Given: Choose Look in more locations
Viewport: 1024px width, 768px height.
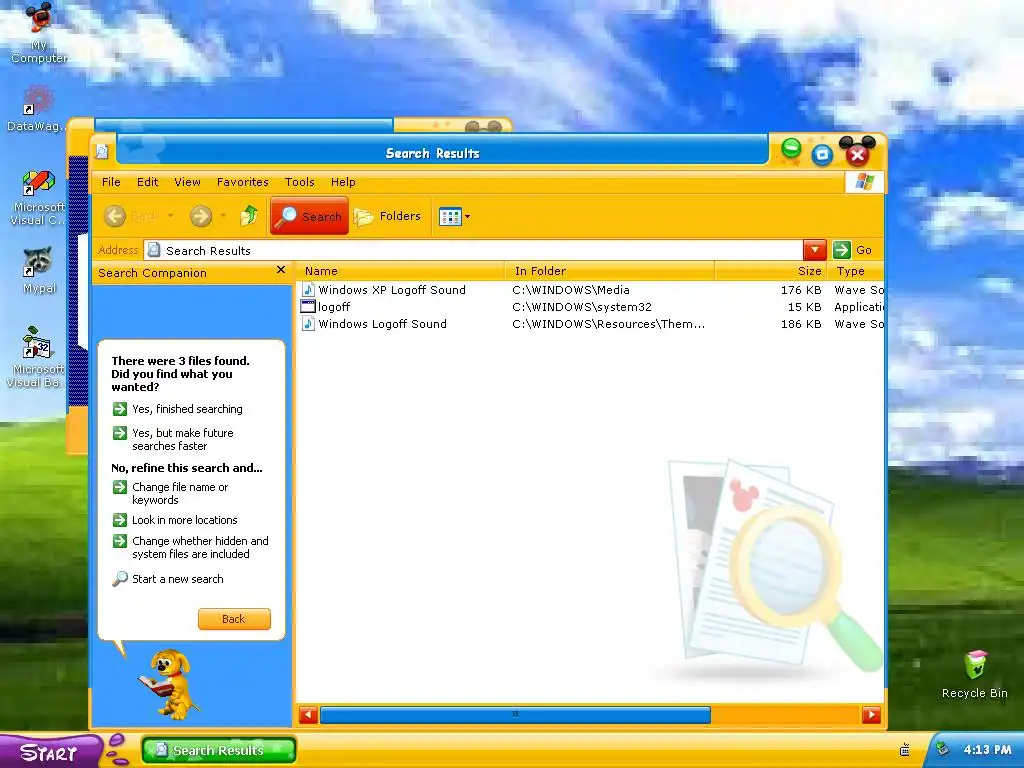Looking at the screenshot, I should pos(175,520).
